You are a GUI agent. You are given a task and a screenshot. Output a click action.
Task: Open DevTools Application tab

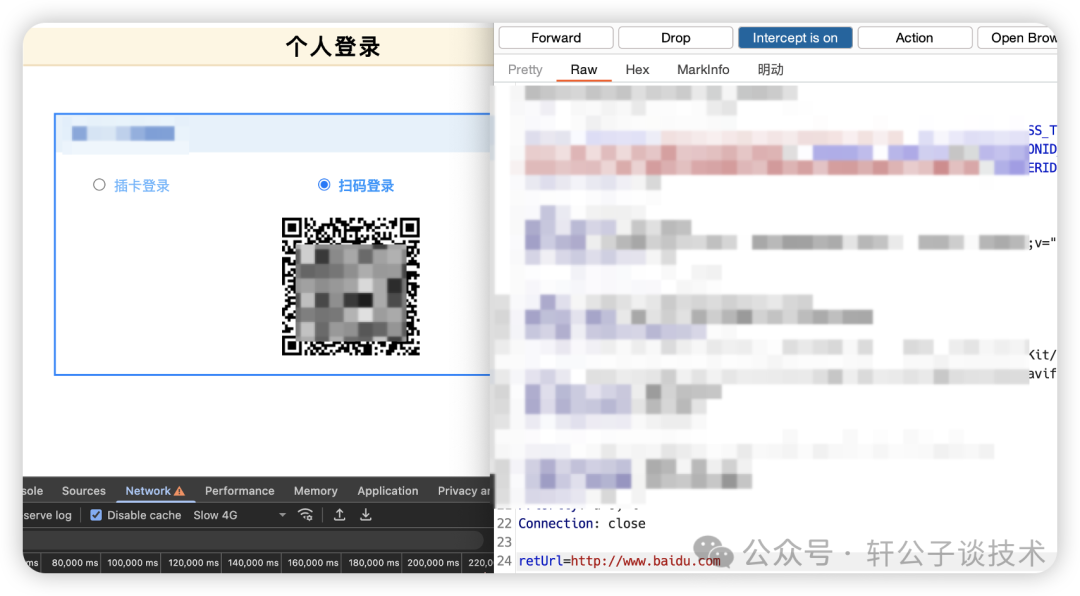click(x=388, y=491)
